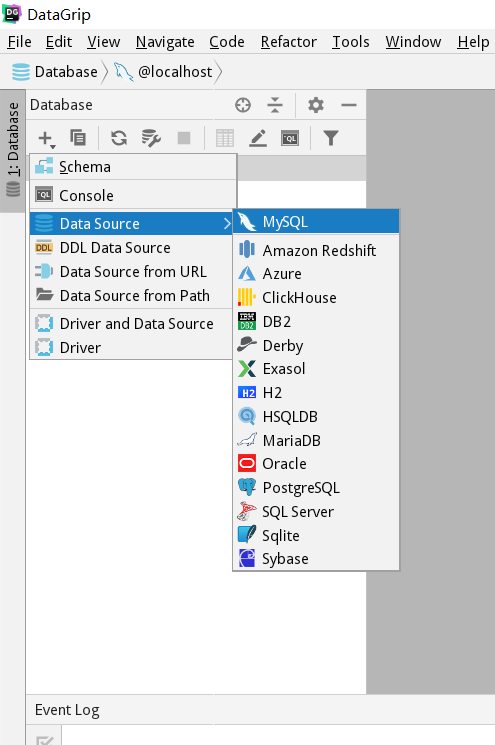The height and width of the screenshot is (745, 495).
Task: Choose Data Source from URL
Action: tap(131, 271)
